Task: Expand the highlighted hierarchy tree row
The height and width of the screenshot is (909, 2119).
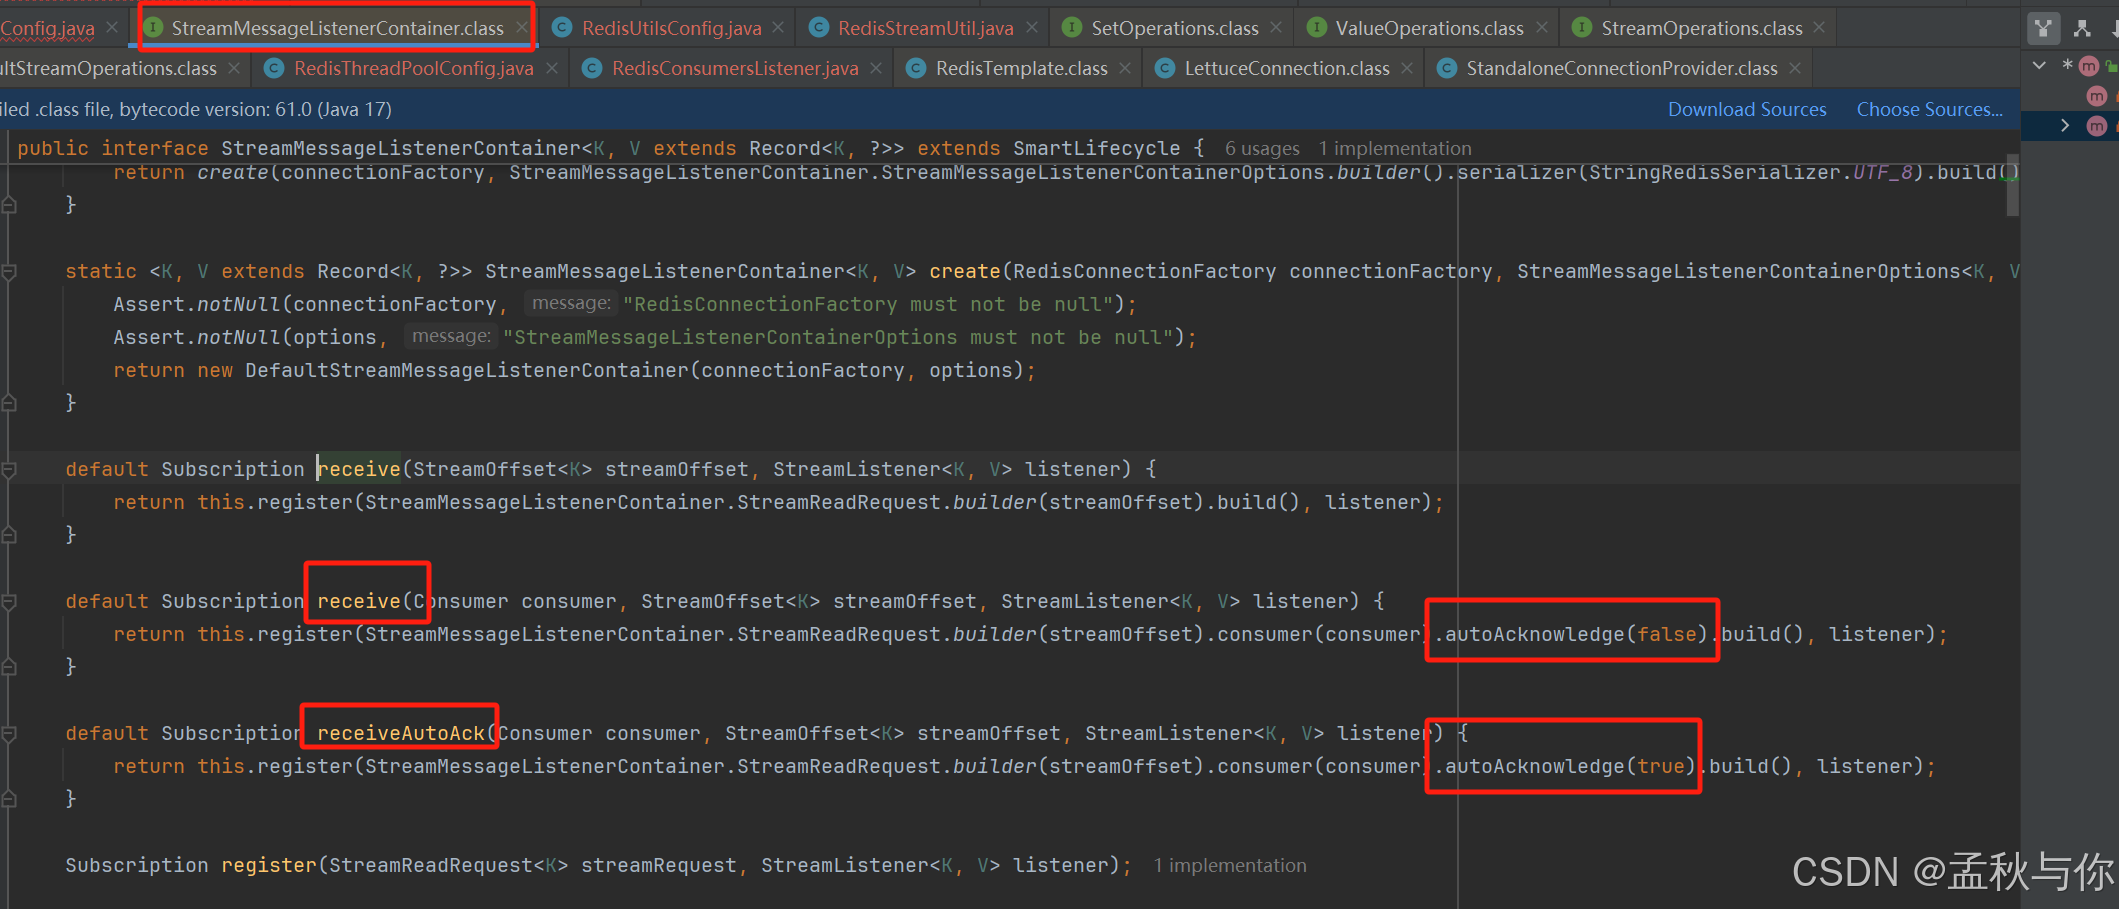Action: 2065,126
